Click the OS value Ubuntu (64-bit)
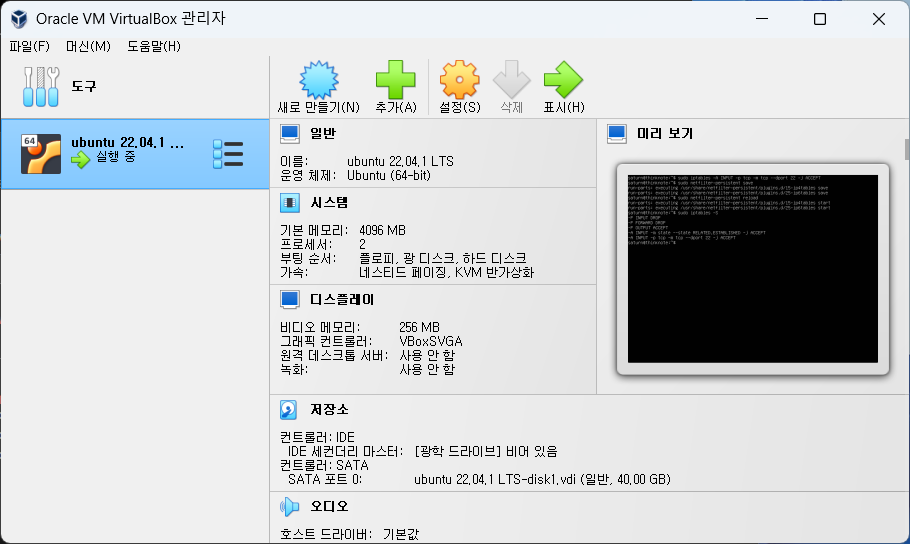The height and width of the screenshot is (544, 910). click(389, 175)
